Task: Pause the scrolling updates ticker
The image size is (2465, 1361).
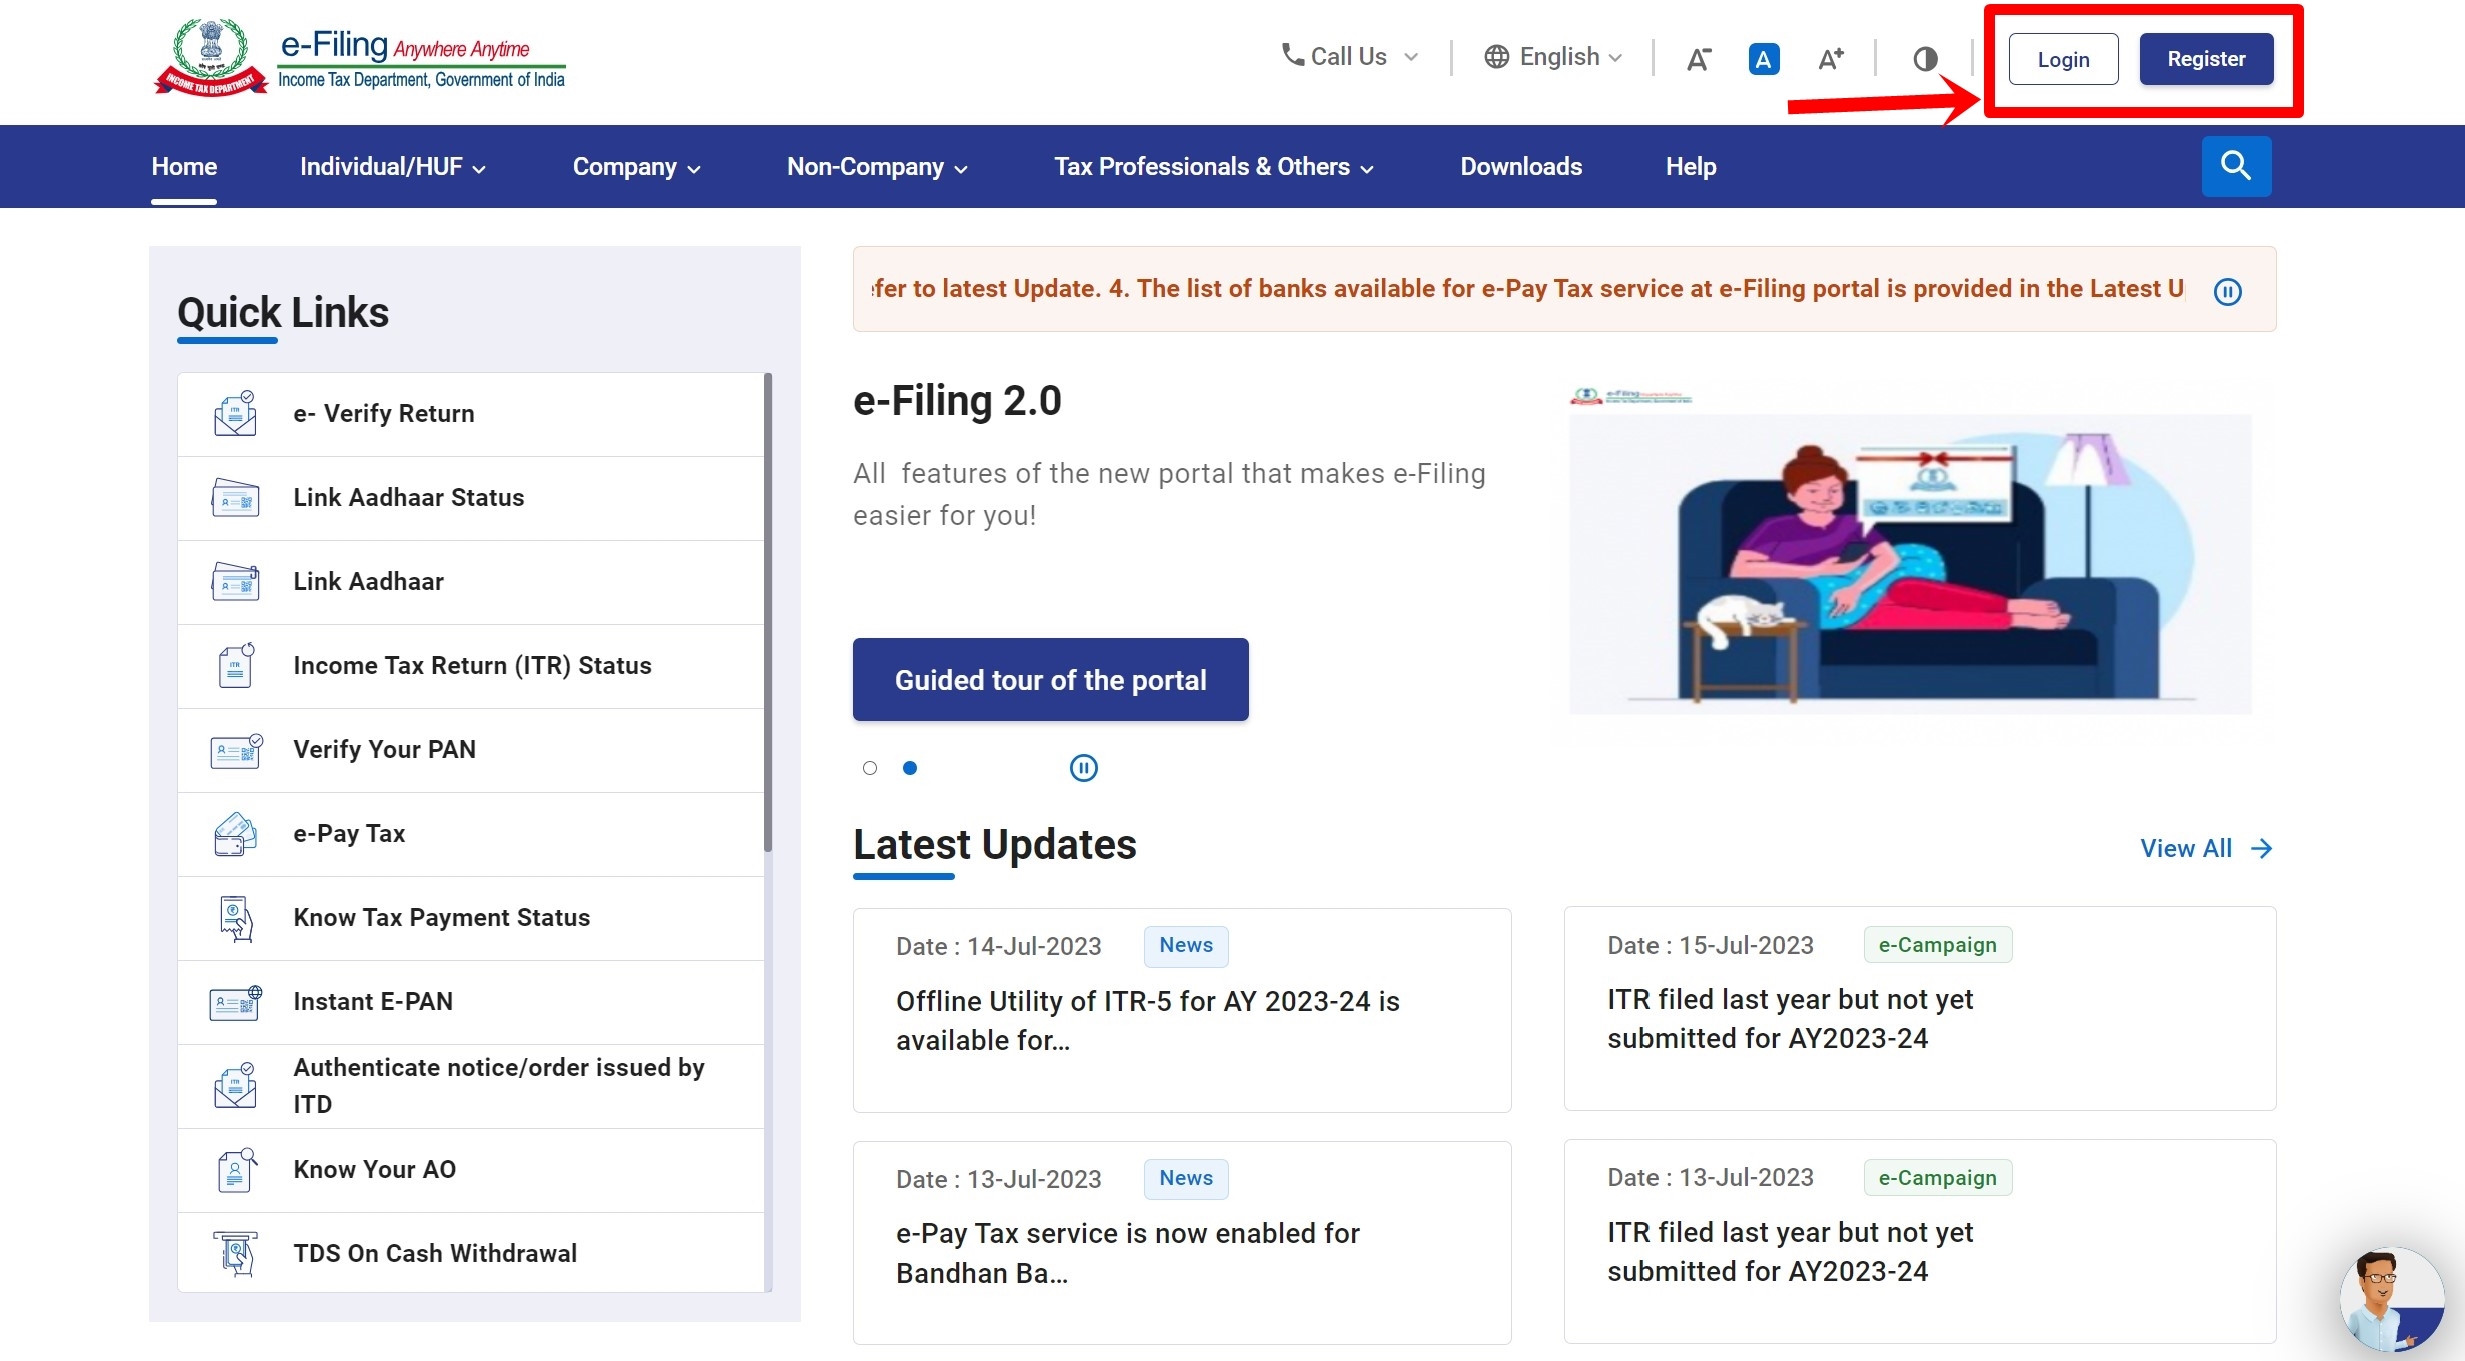Action: coord(2228,290)
